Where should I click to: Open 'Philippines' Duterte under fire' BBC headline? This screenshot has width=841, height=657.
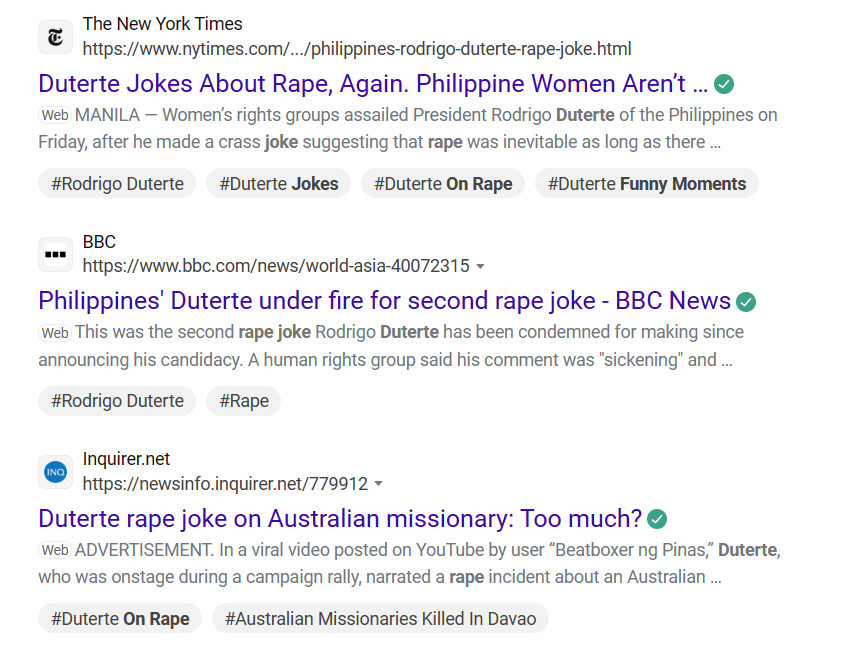[385, 301]
